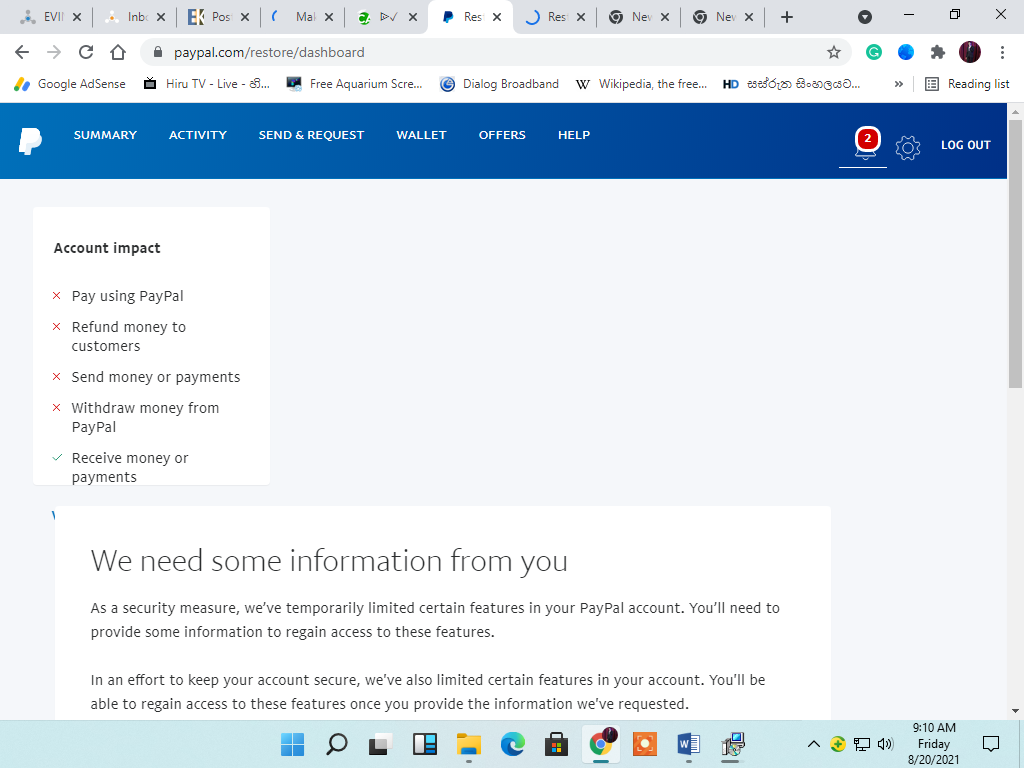
Task: Open Dialog Broadband bookmark
Action: pos(500,84)
